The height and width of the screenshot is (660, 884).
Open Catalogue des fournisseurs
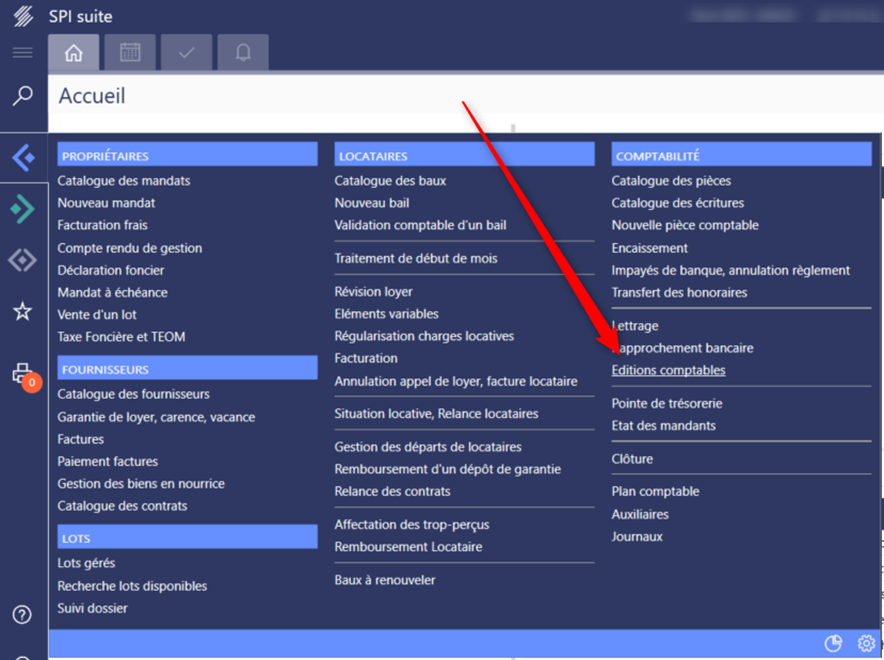pyautogui.click(x=133, y=394)
